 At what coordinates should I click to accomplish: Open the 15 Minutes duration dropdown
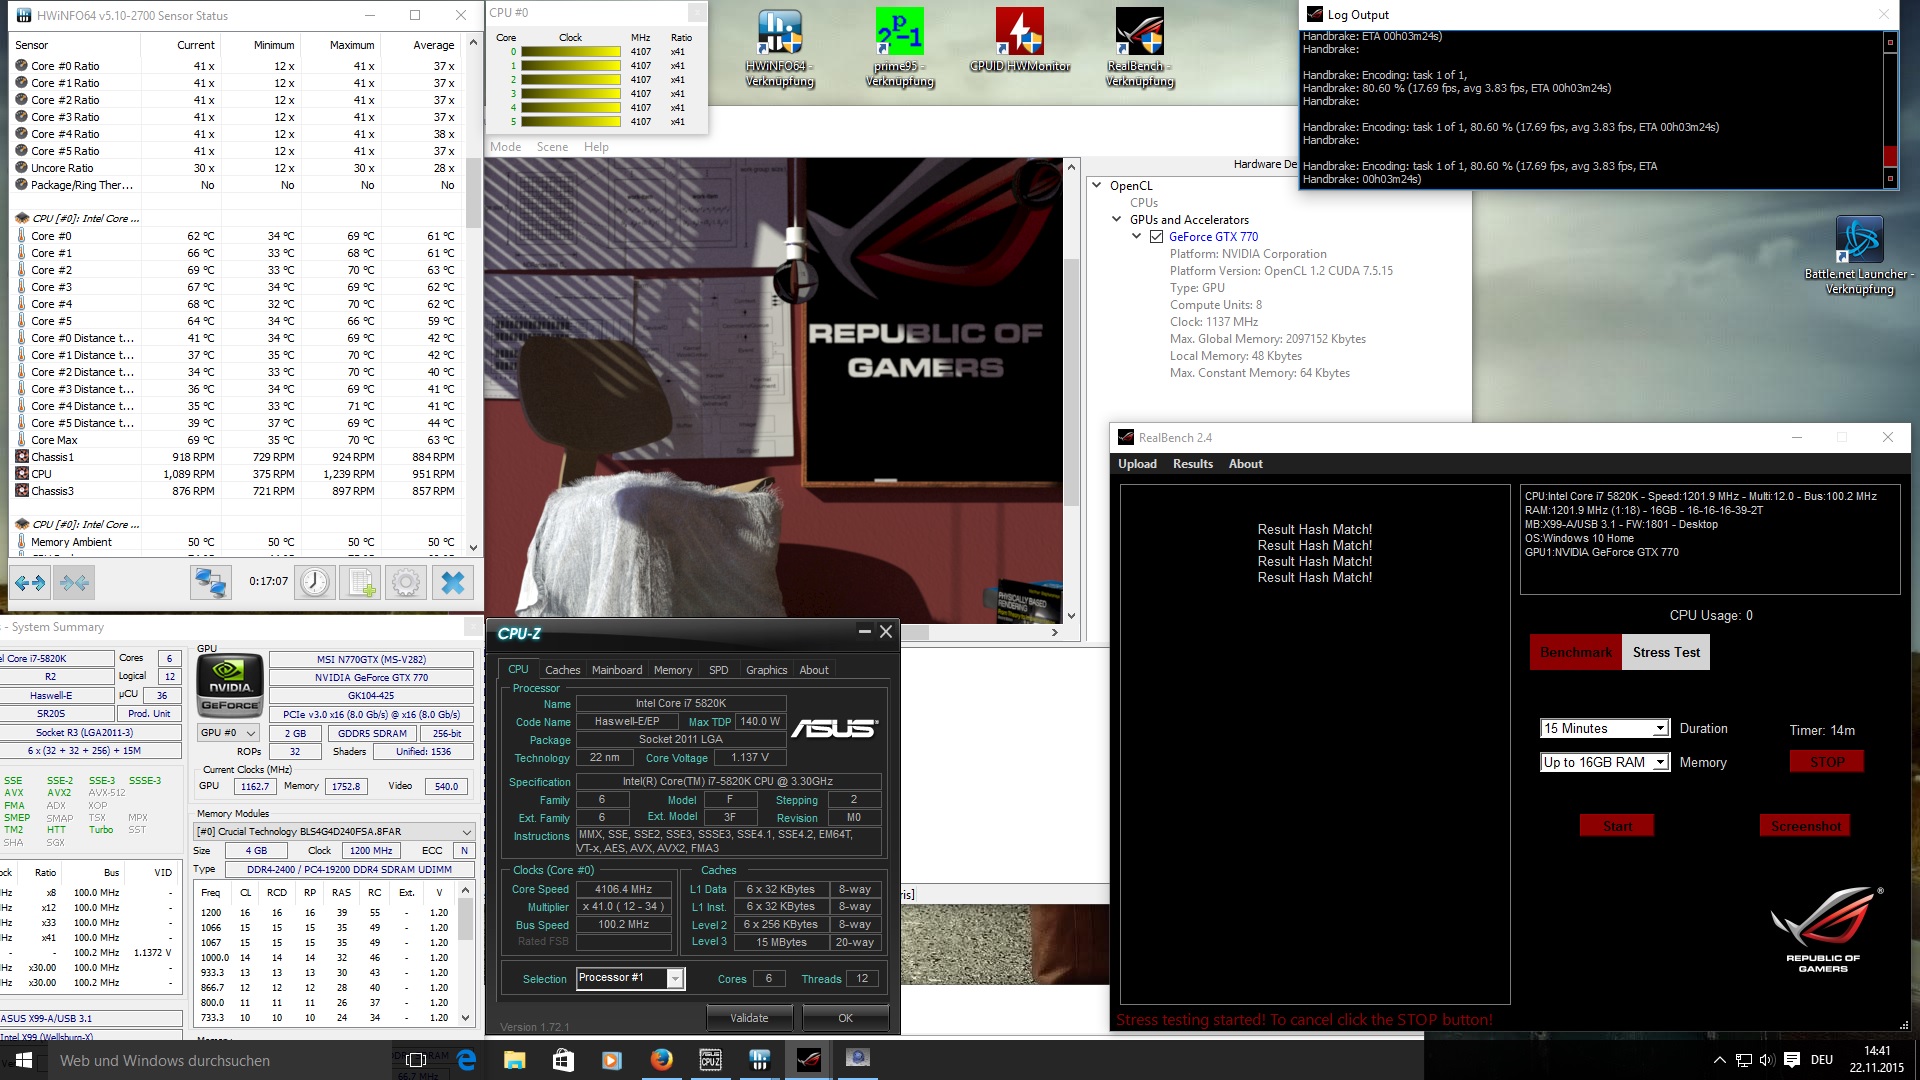1660,729
